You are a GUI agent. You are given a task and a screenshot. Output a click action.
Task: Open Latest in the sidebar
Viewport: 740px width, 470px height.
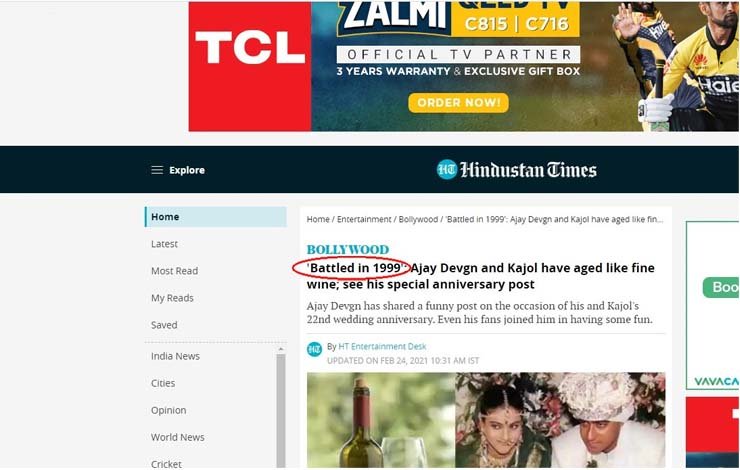point(164,244)
